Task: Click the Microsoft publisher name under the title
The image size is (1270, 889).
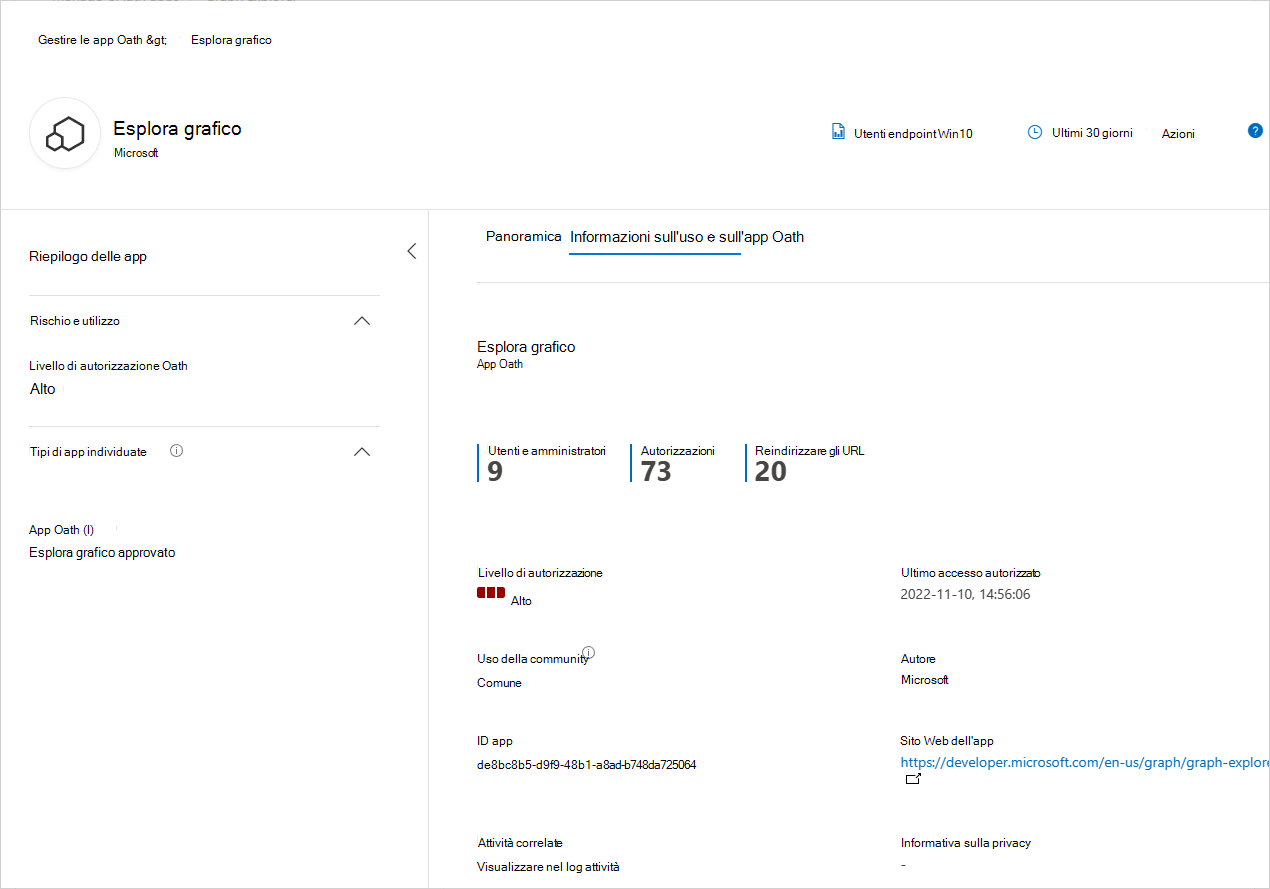Action: (136, 153)
